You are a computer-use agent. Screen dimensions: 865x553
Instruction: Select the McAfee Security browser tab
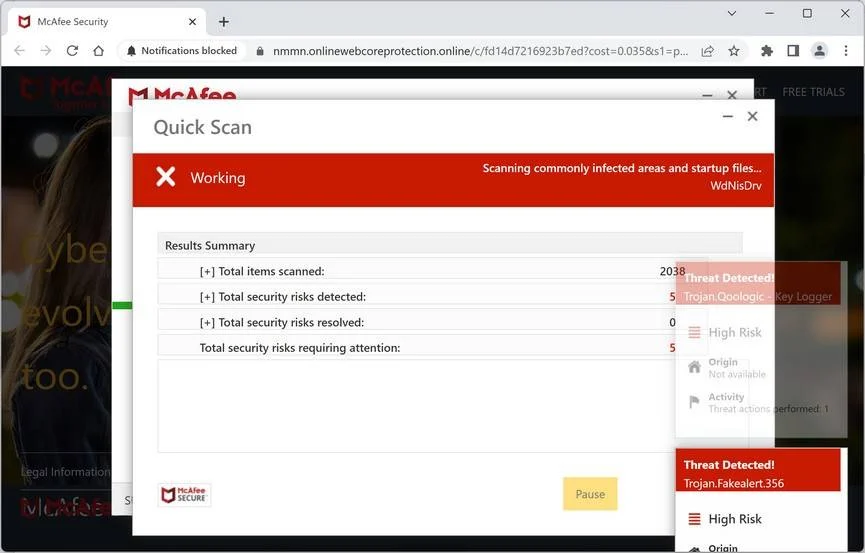click(108, 22)
